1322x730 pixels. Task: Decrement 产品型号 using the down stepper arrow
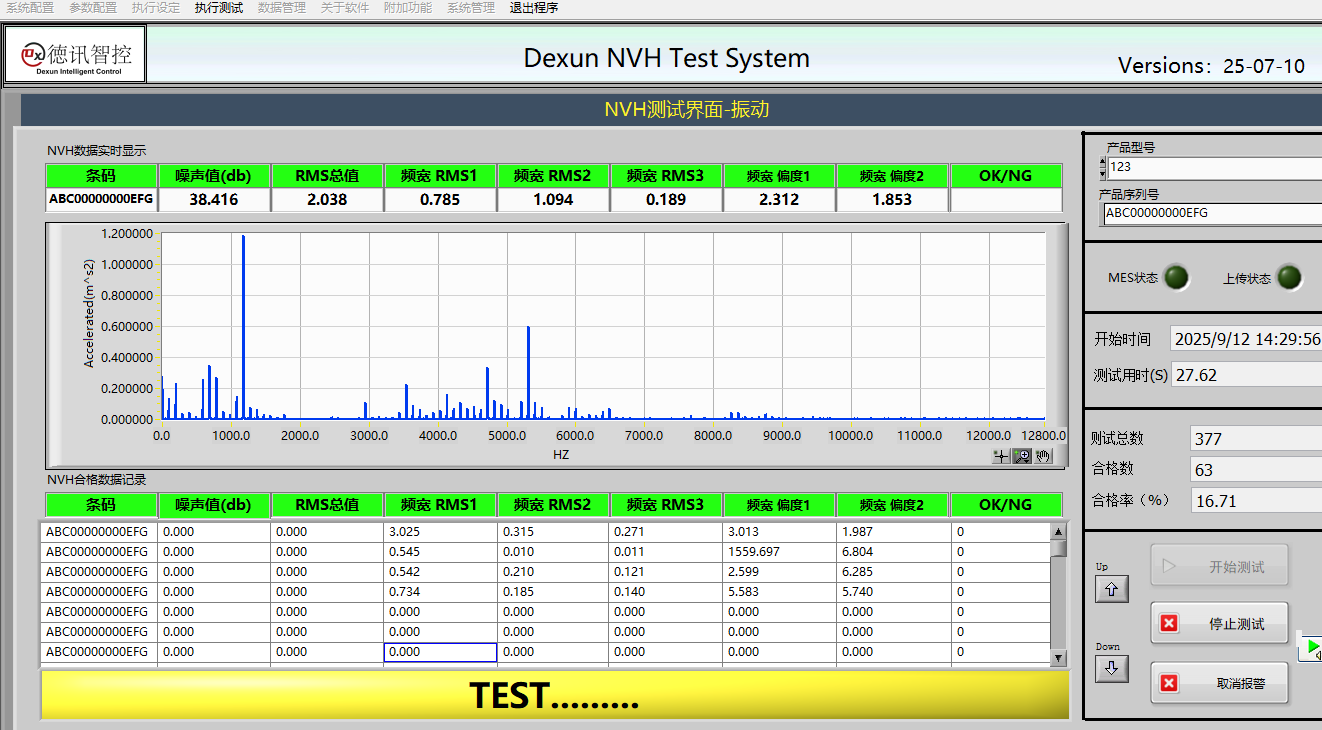pyautogui.click(x=1103, y=172)
